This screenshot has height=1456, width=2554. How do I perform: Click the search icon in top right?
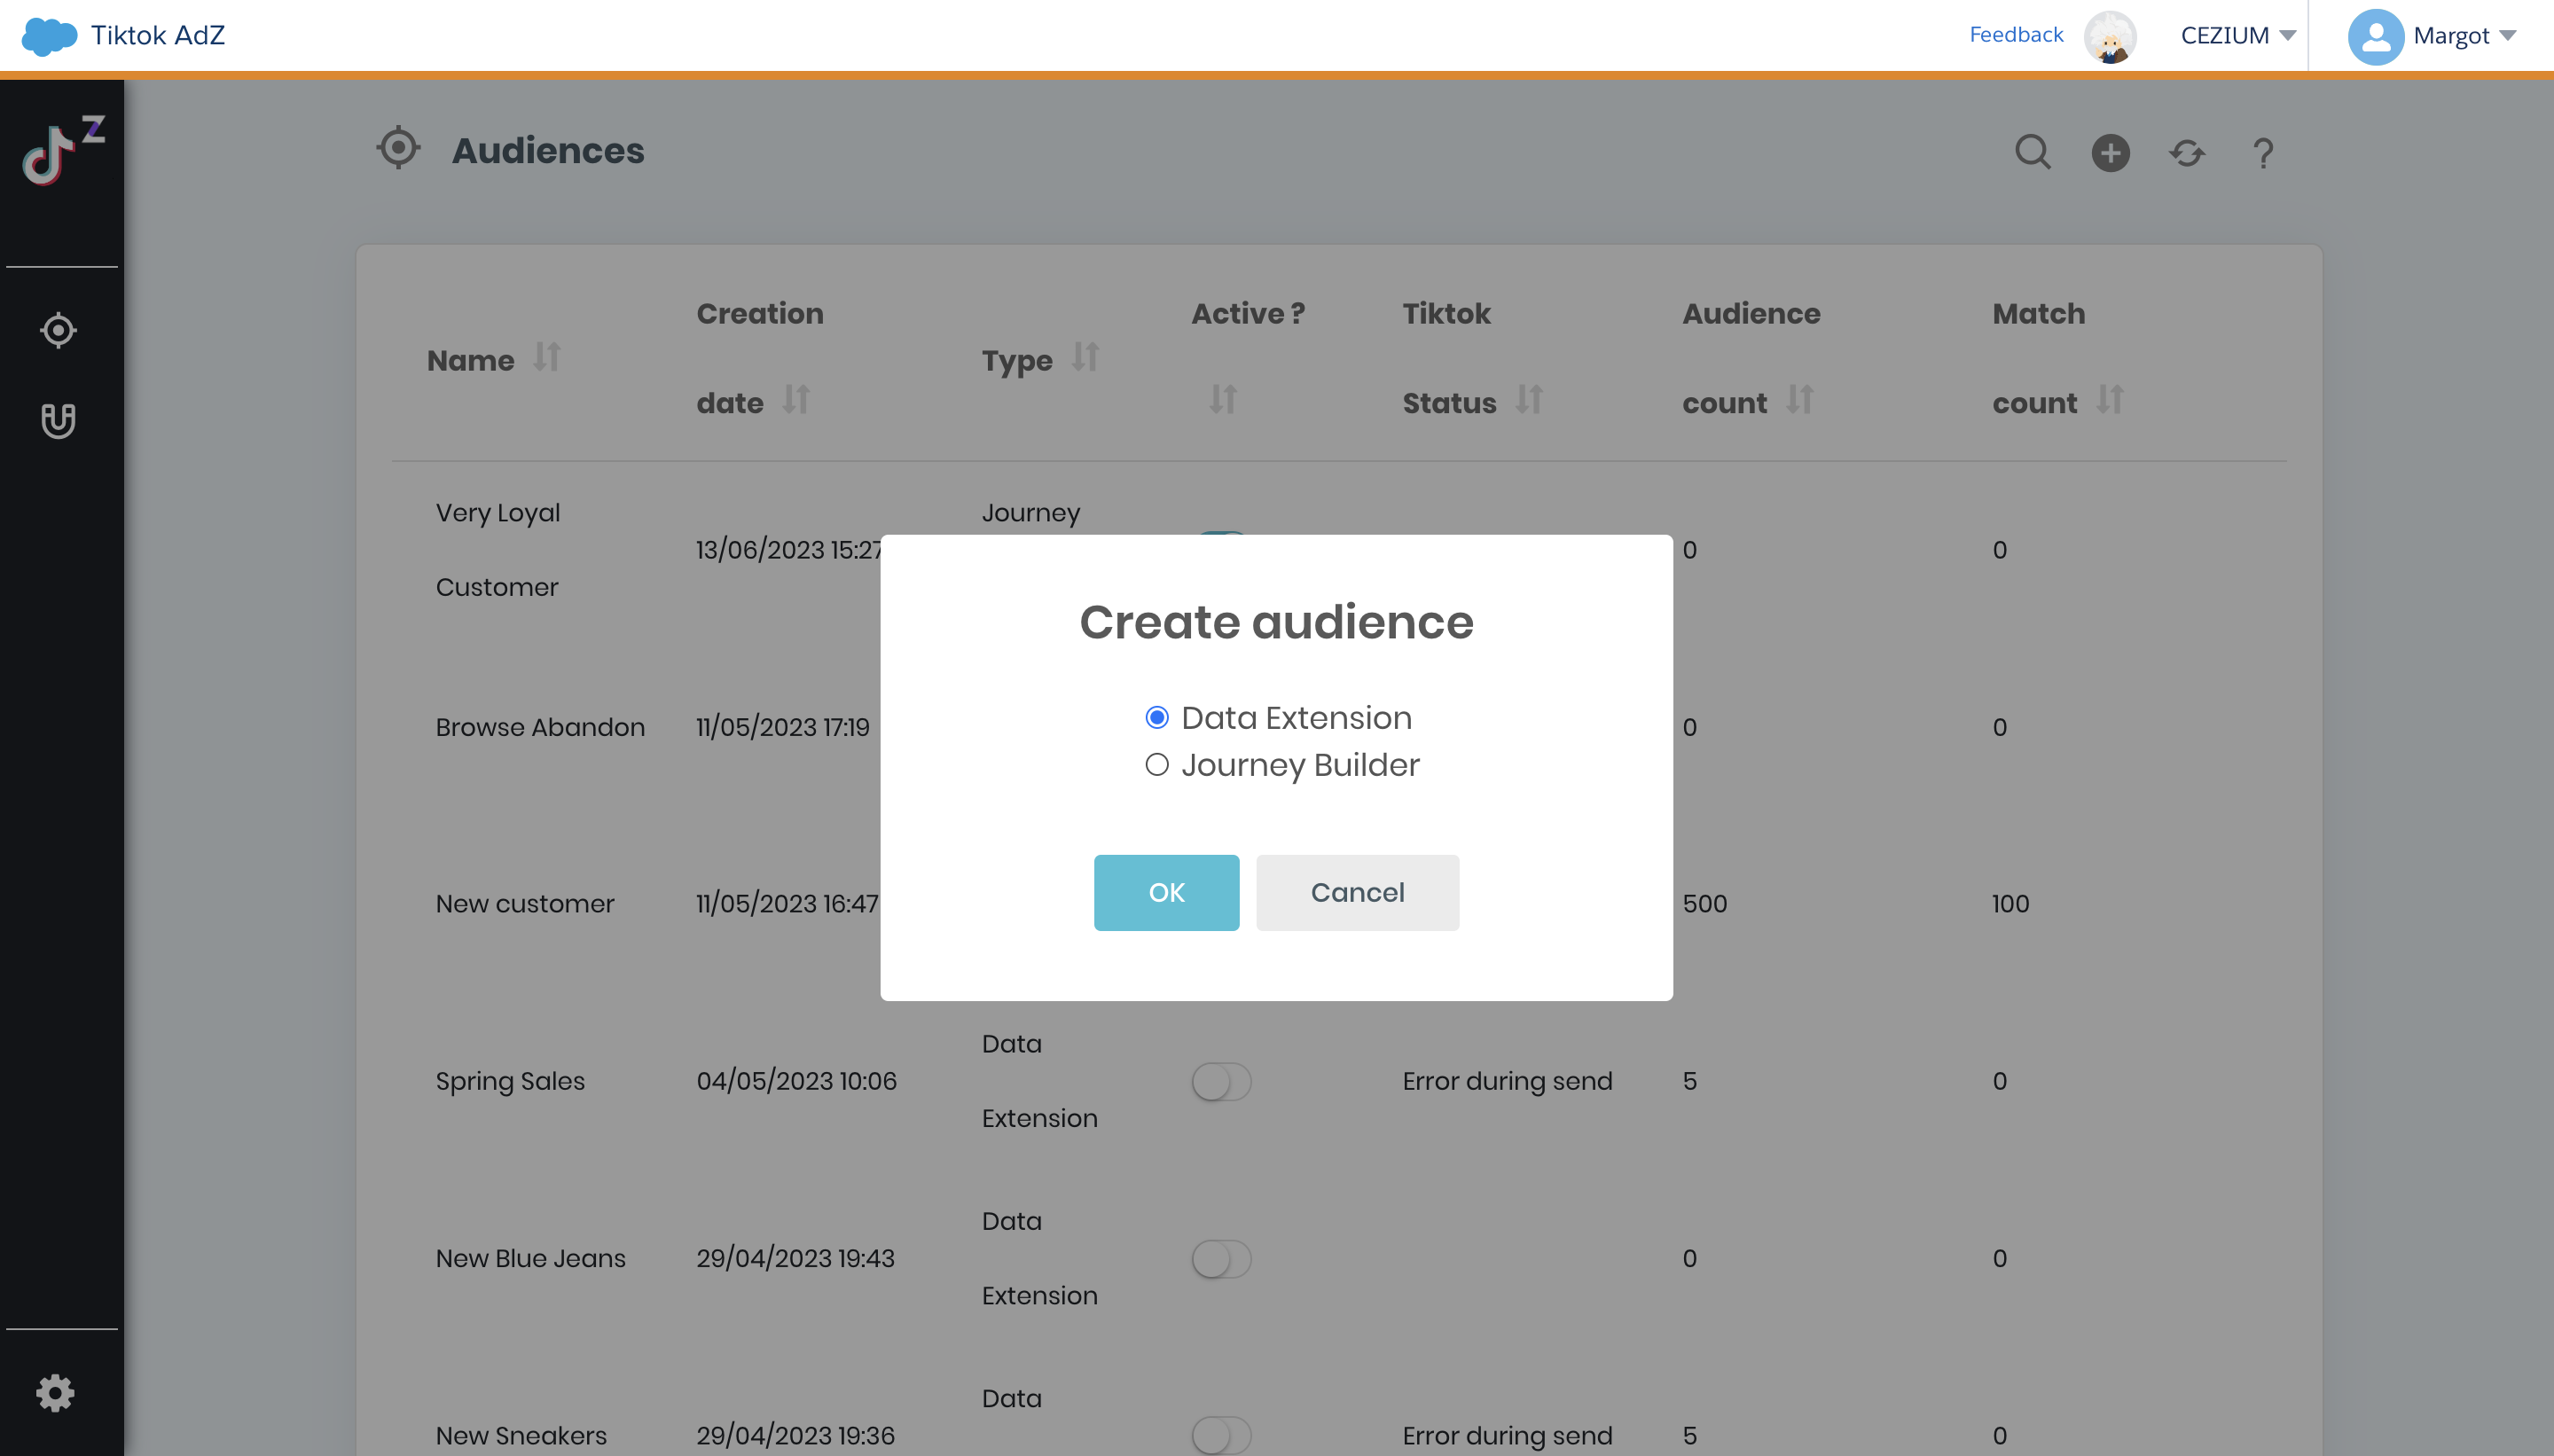coord(2032,153)
